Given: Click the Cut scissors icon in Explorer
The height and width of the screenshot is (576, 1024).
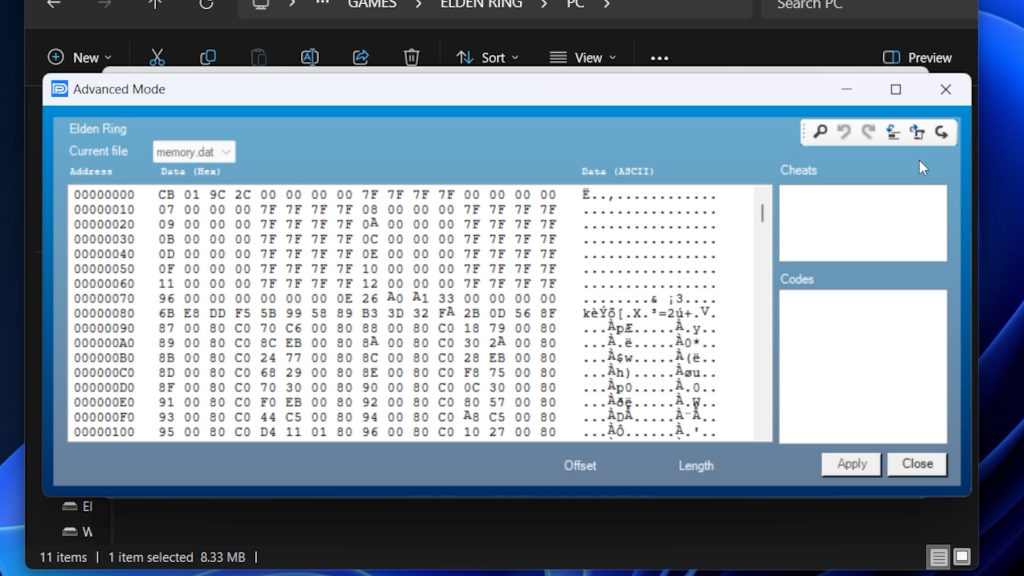Looking at the screenshot, I should click(157, 58).
